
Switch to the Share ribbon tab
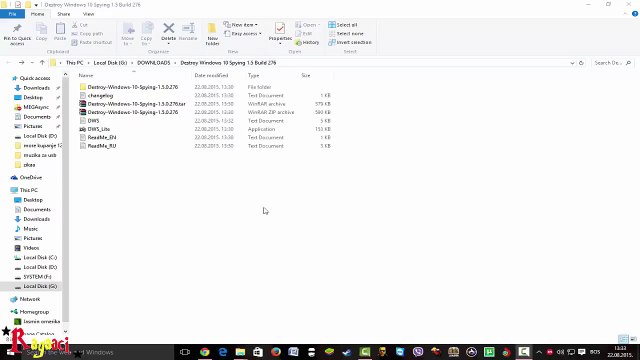[x=63, y=14]
